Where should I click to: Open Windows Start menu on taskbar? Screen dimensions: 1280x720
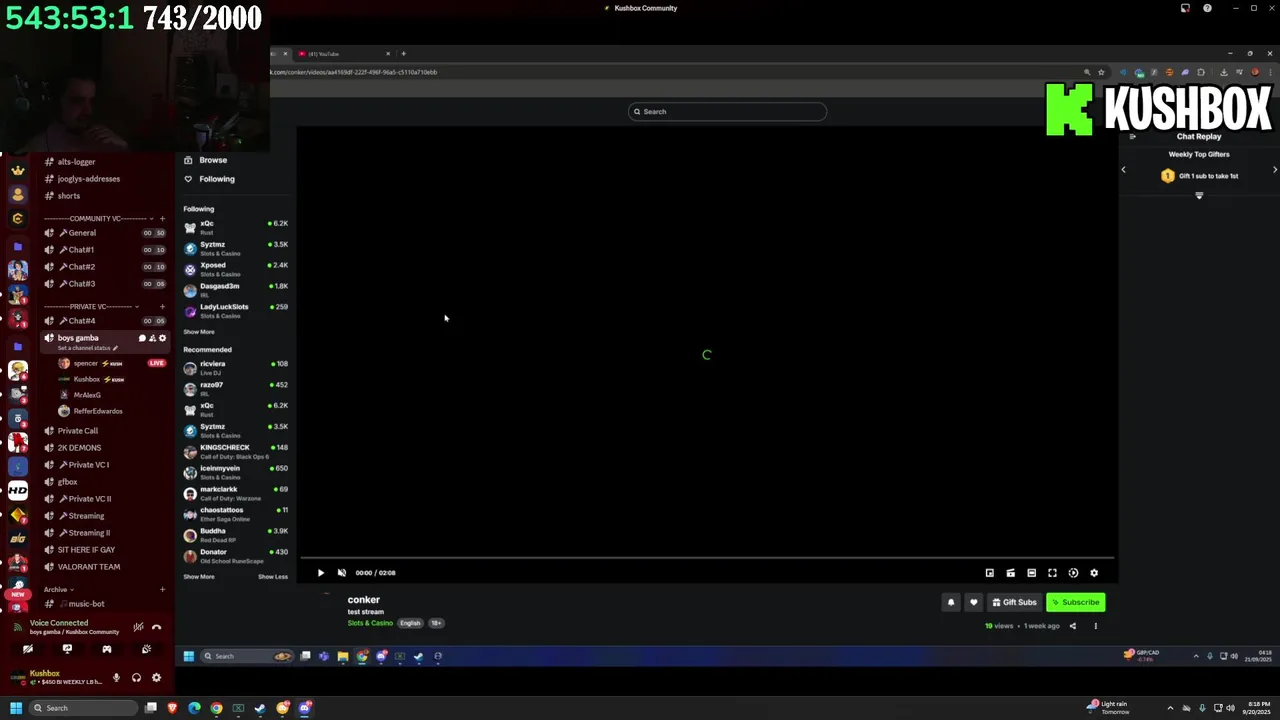coord(16,708)
